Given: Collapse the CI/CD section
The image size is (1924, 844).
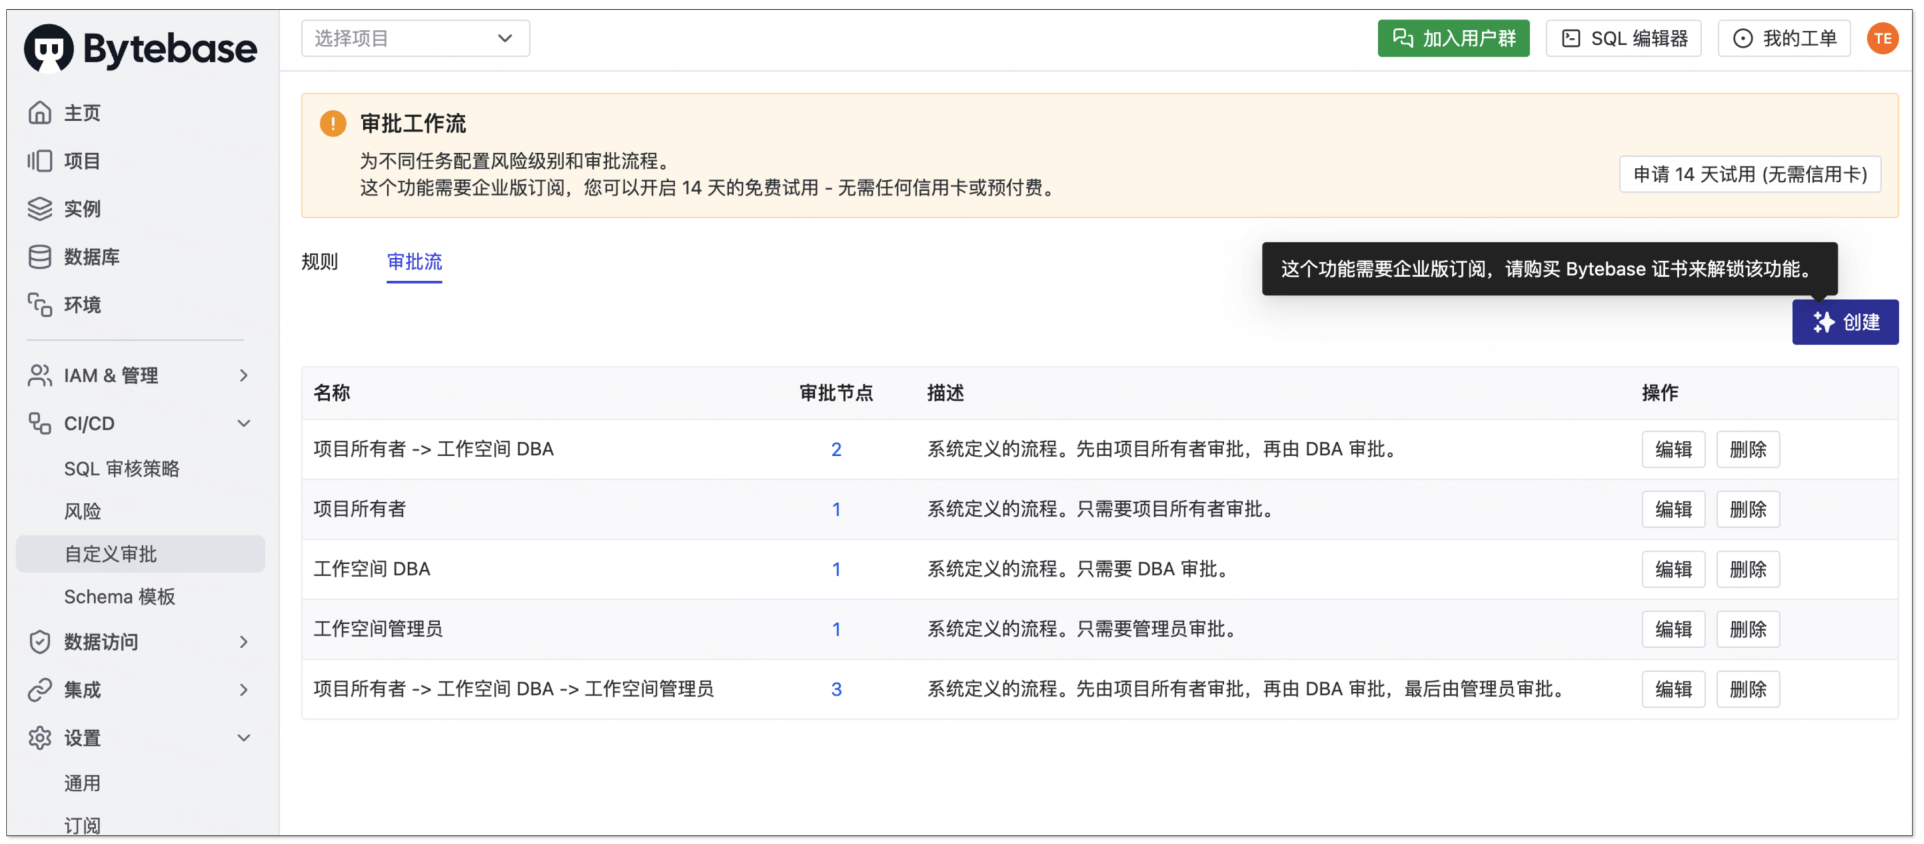Looking at the screenshot, I should click(x=243, y=423).
